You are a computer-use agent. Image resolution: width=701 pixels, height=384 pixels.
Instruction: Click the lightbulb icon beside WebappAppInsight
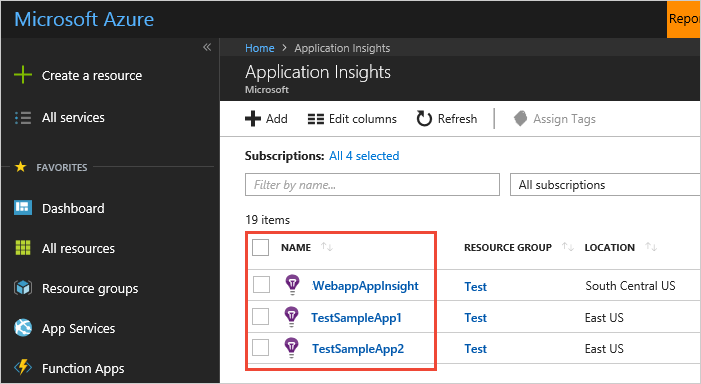pos(292,285)
